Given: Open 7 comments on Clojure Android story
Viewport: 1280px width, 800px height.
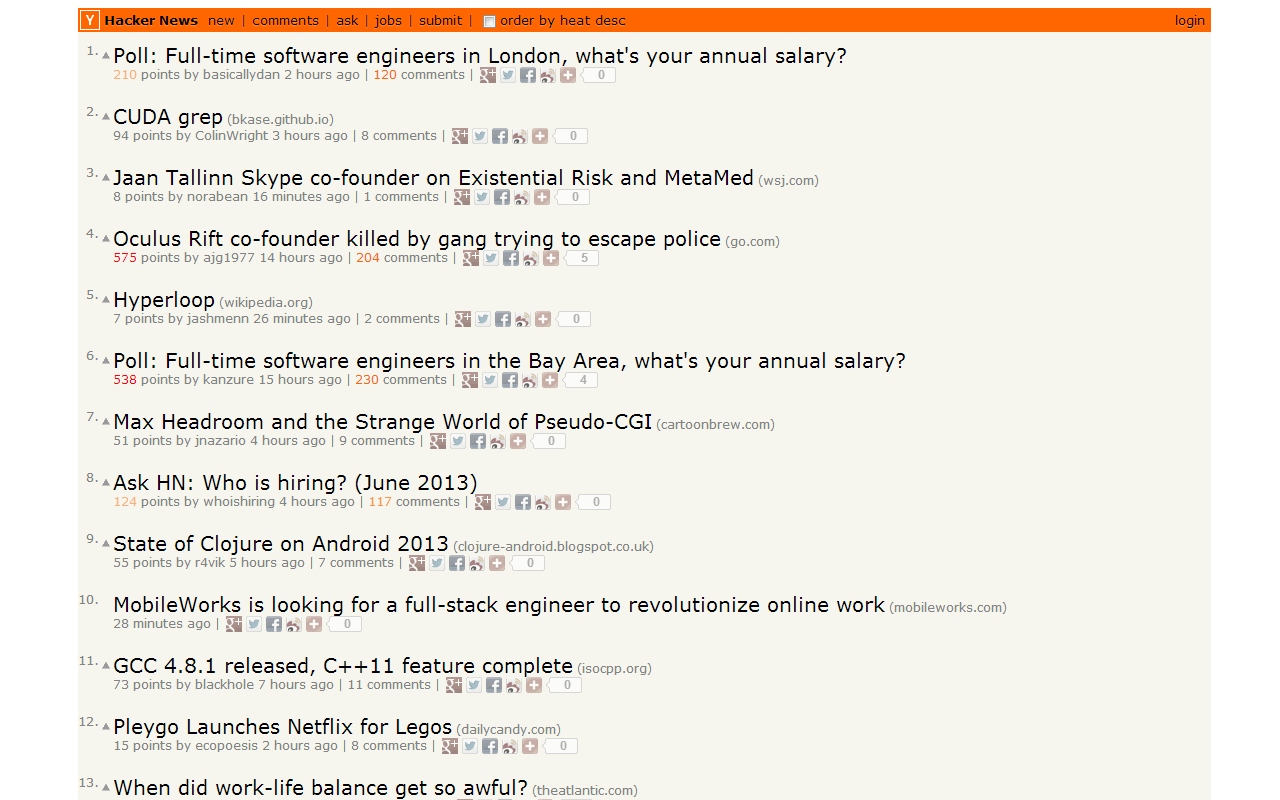Looking at the screenshot, I should (x=356, y=563).
